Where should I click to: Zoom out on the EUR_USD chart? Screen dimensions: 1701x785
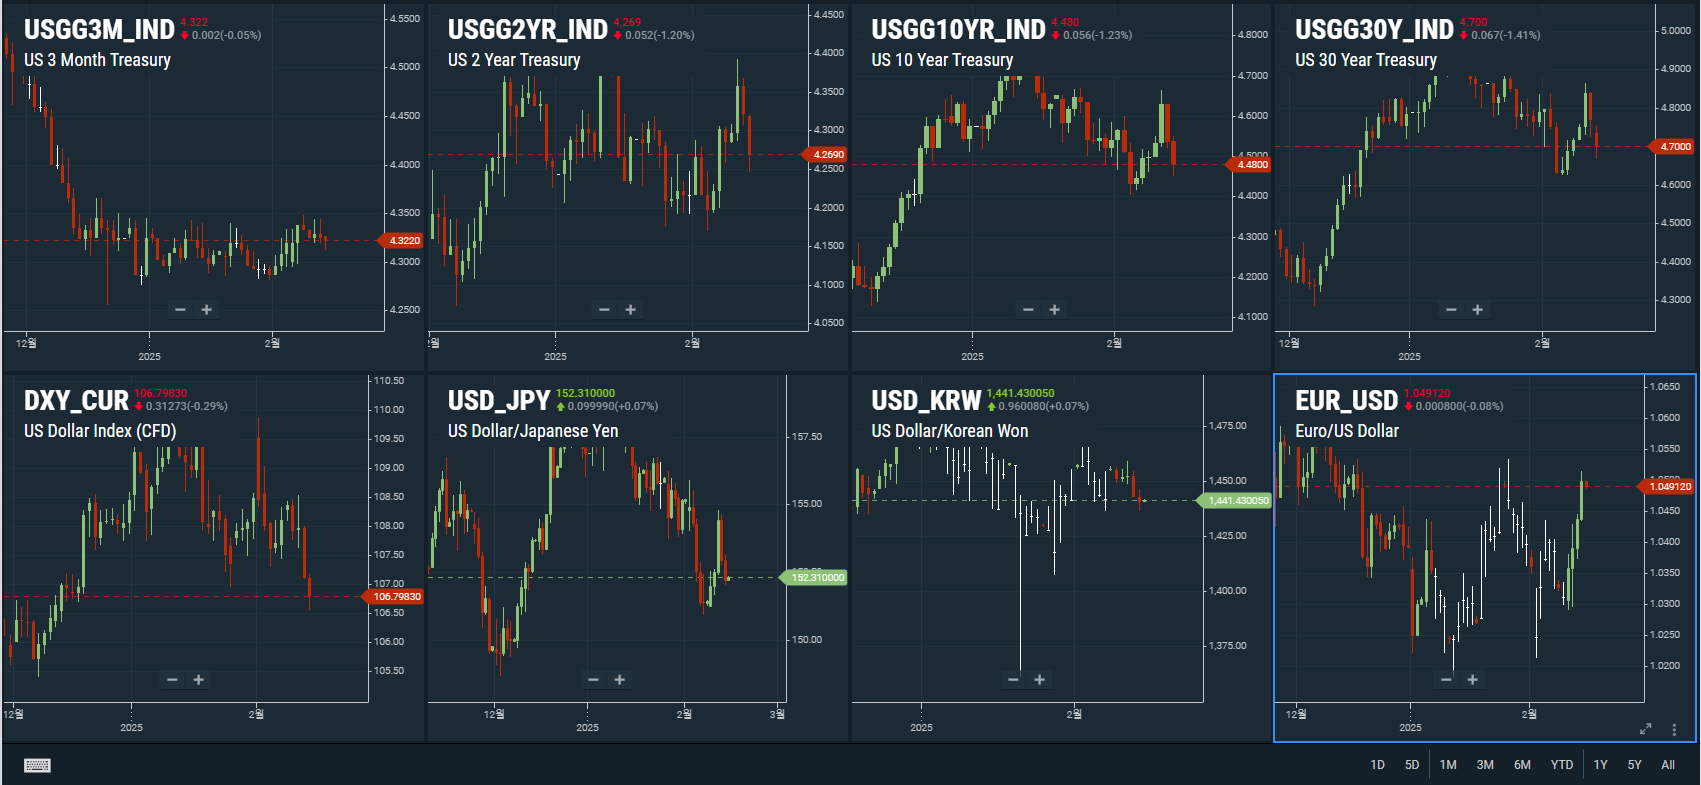1446,680
